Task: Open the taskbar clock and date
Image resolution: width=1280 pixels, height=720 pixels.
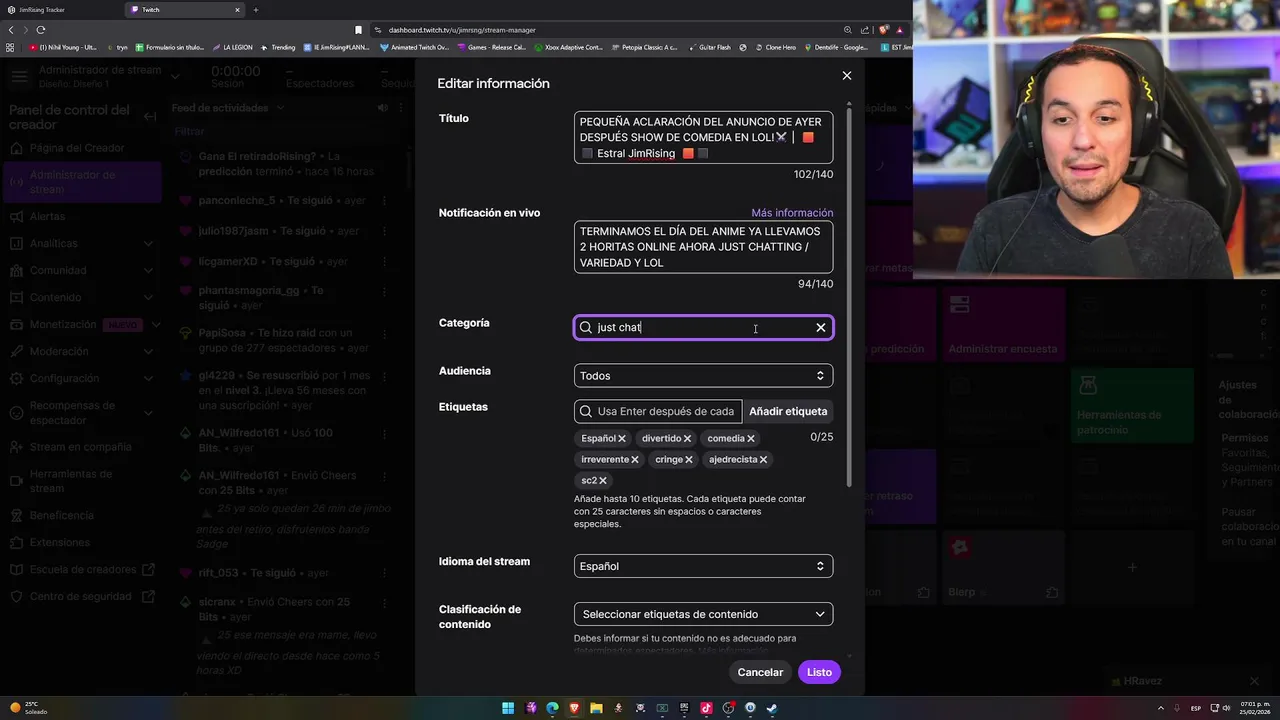Action: [1254, 708]
